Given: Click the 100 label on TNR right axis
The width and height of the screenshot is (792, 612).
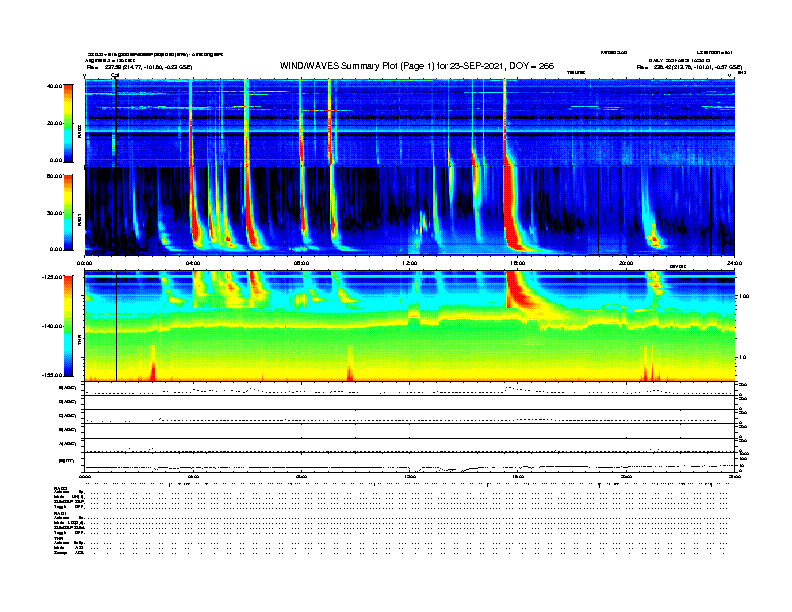Looking at the screenshot, I should [x=744, y=296].
